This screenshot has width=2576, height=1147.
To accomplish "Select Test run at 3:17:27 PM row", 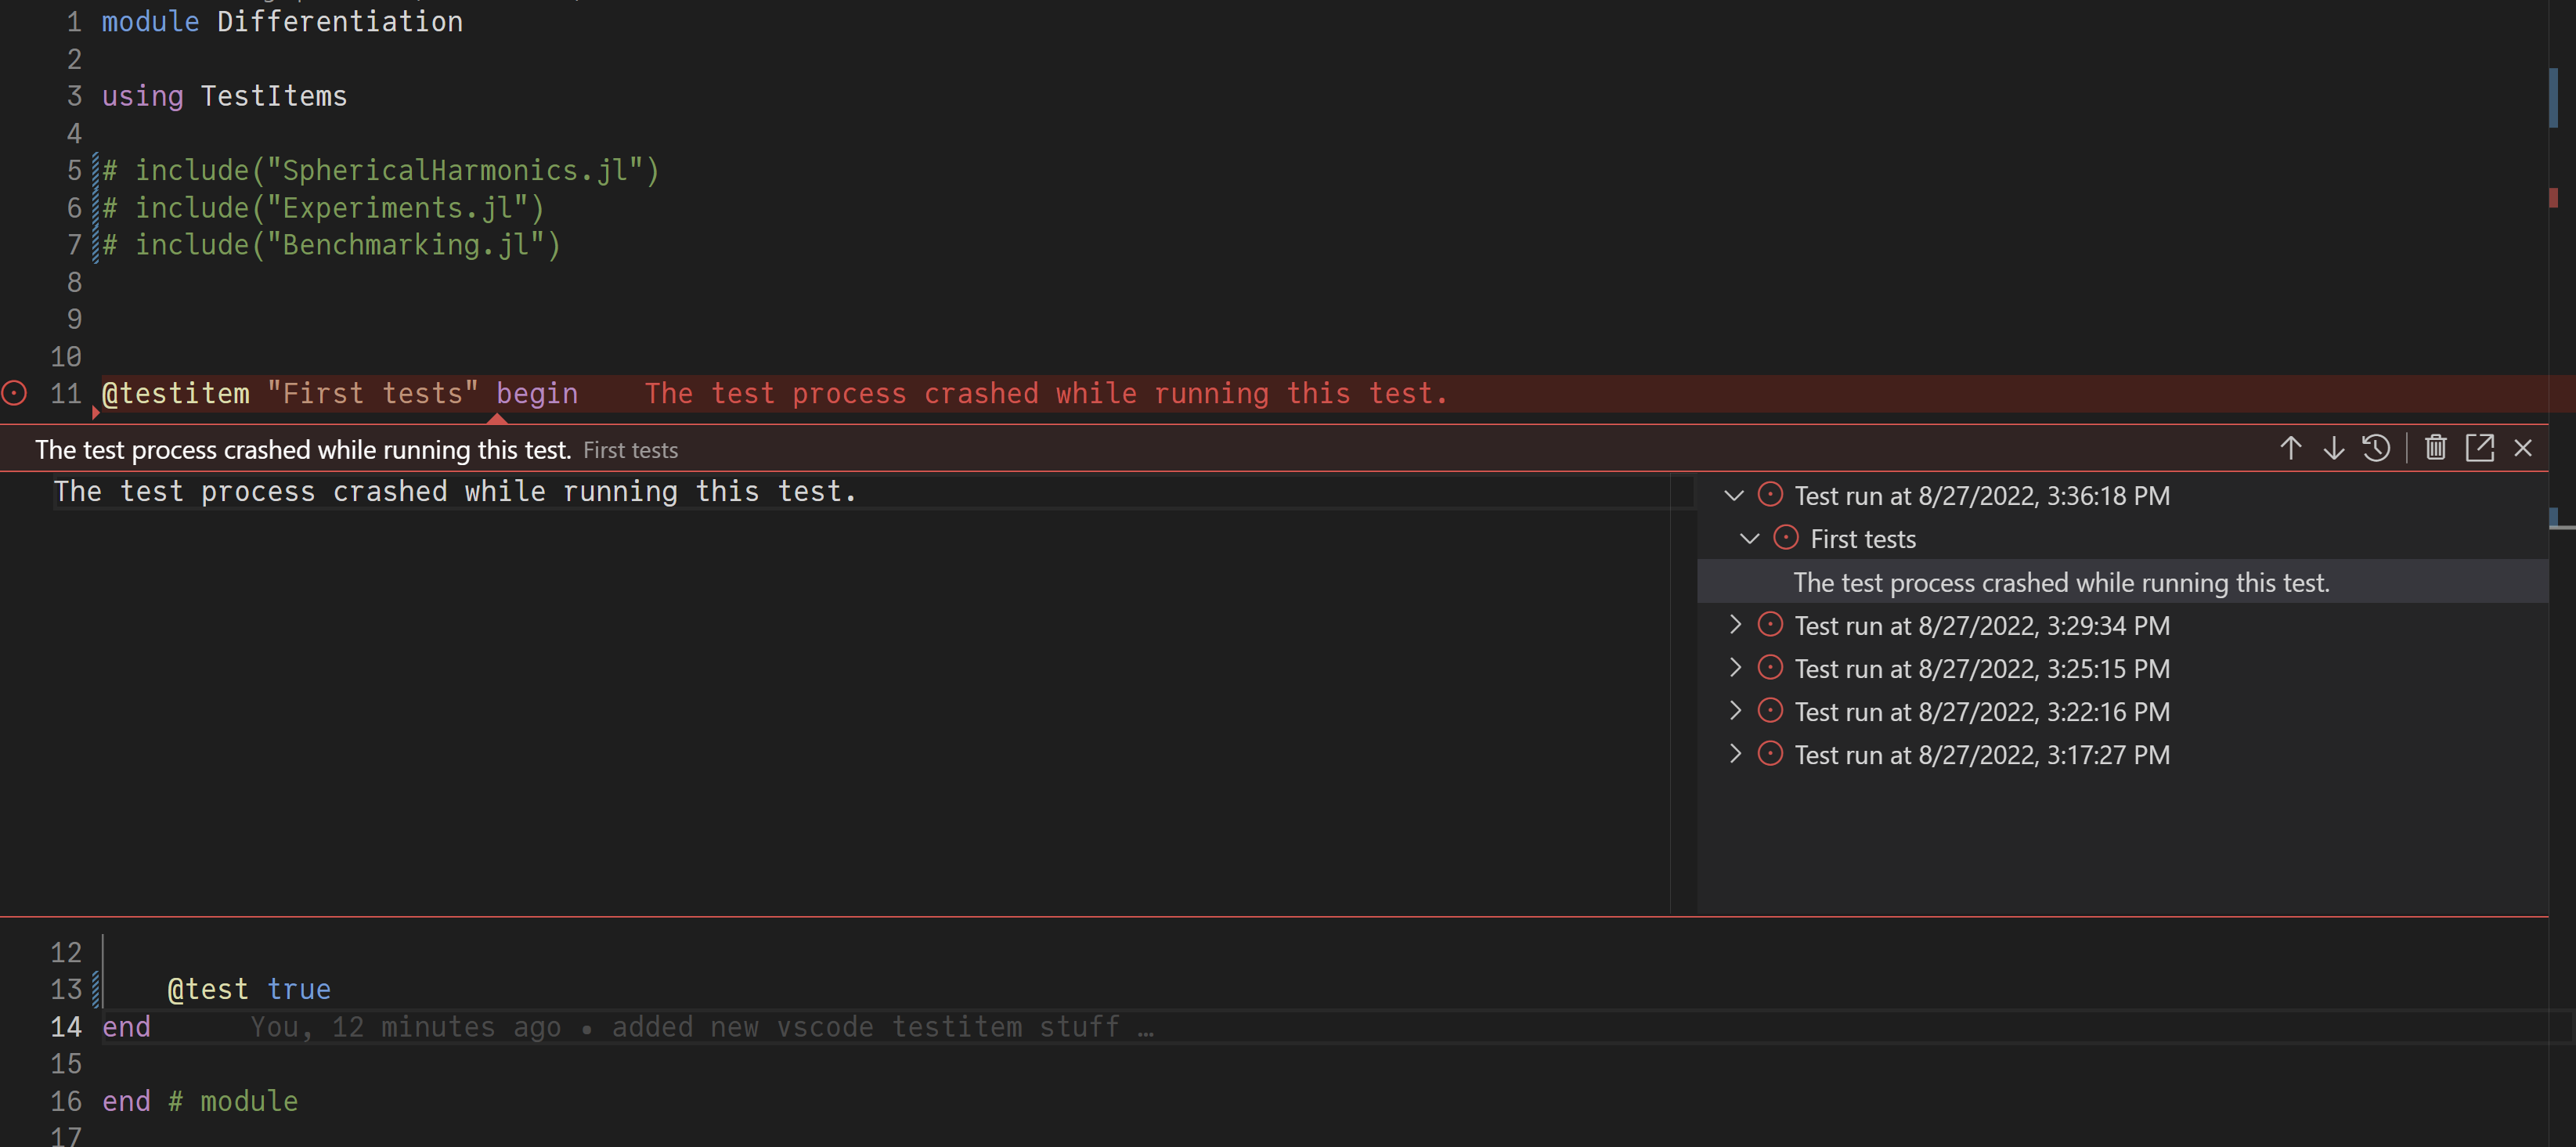I will coord(2122,754).
